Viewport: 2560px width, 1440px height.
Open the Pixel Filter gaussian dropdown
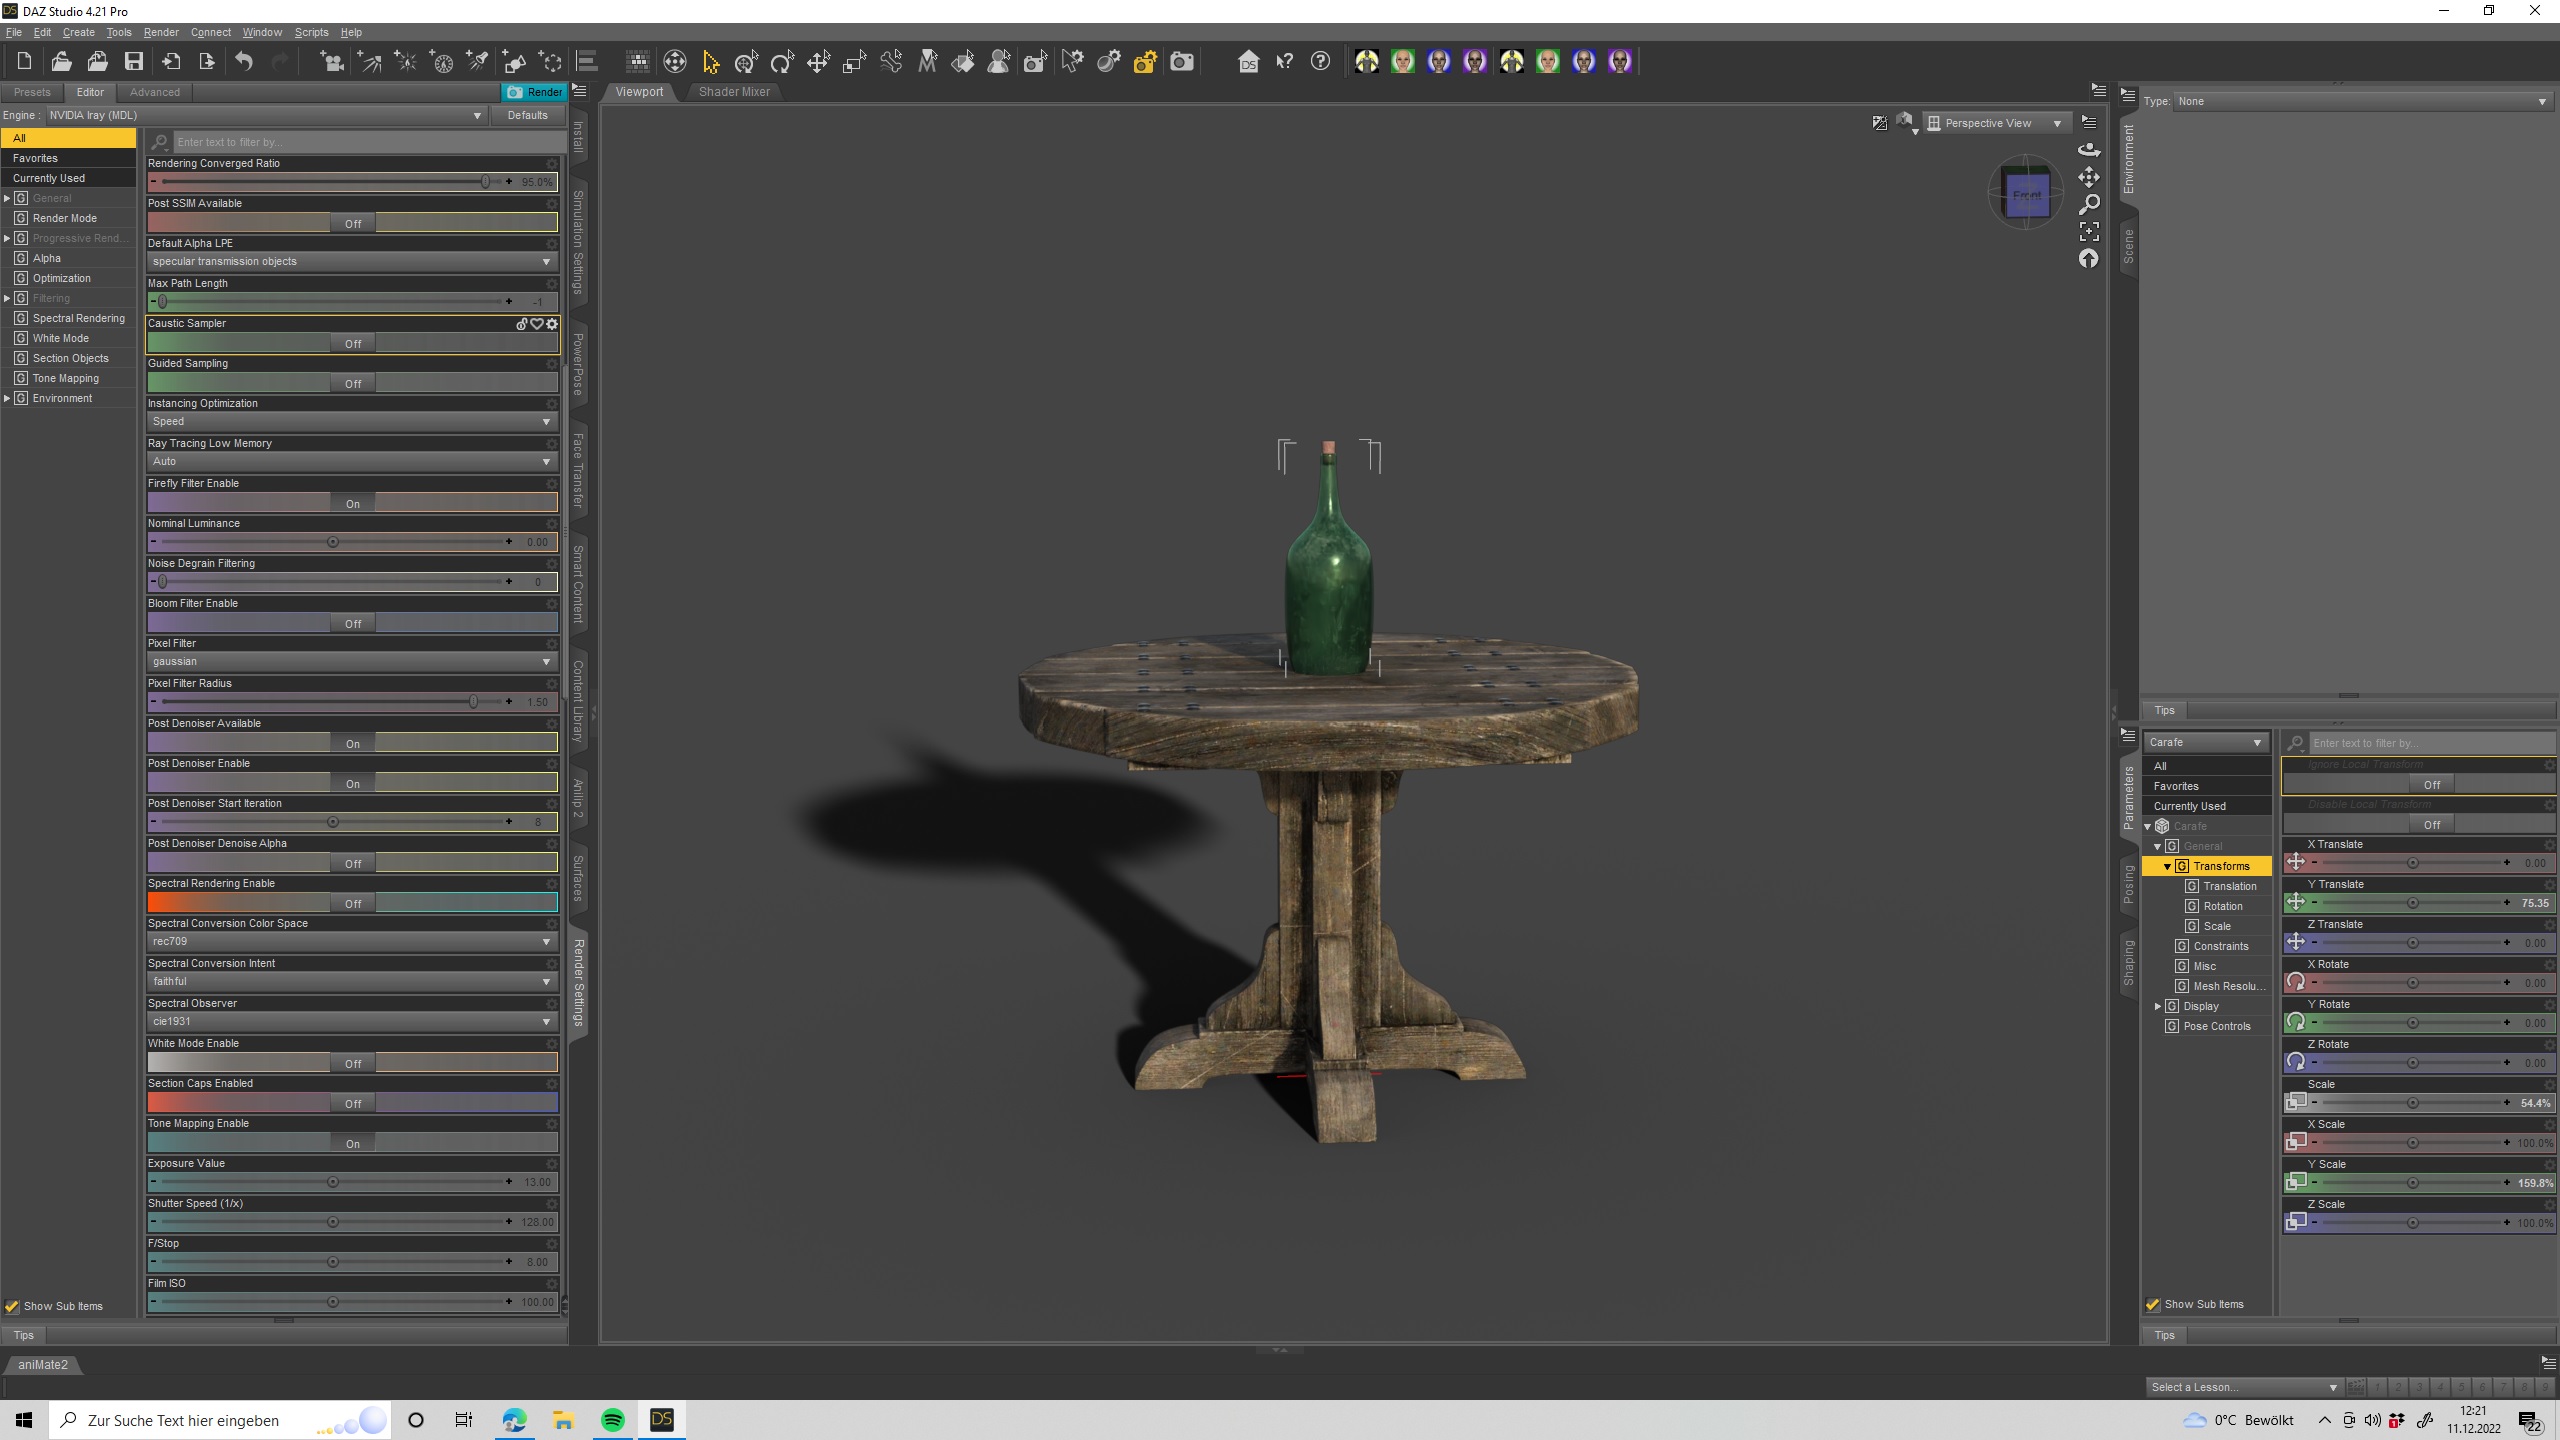point(352,661)
